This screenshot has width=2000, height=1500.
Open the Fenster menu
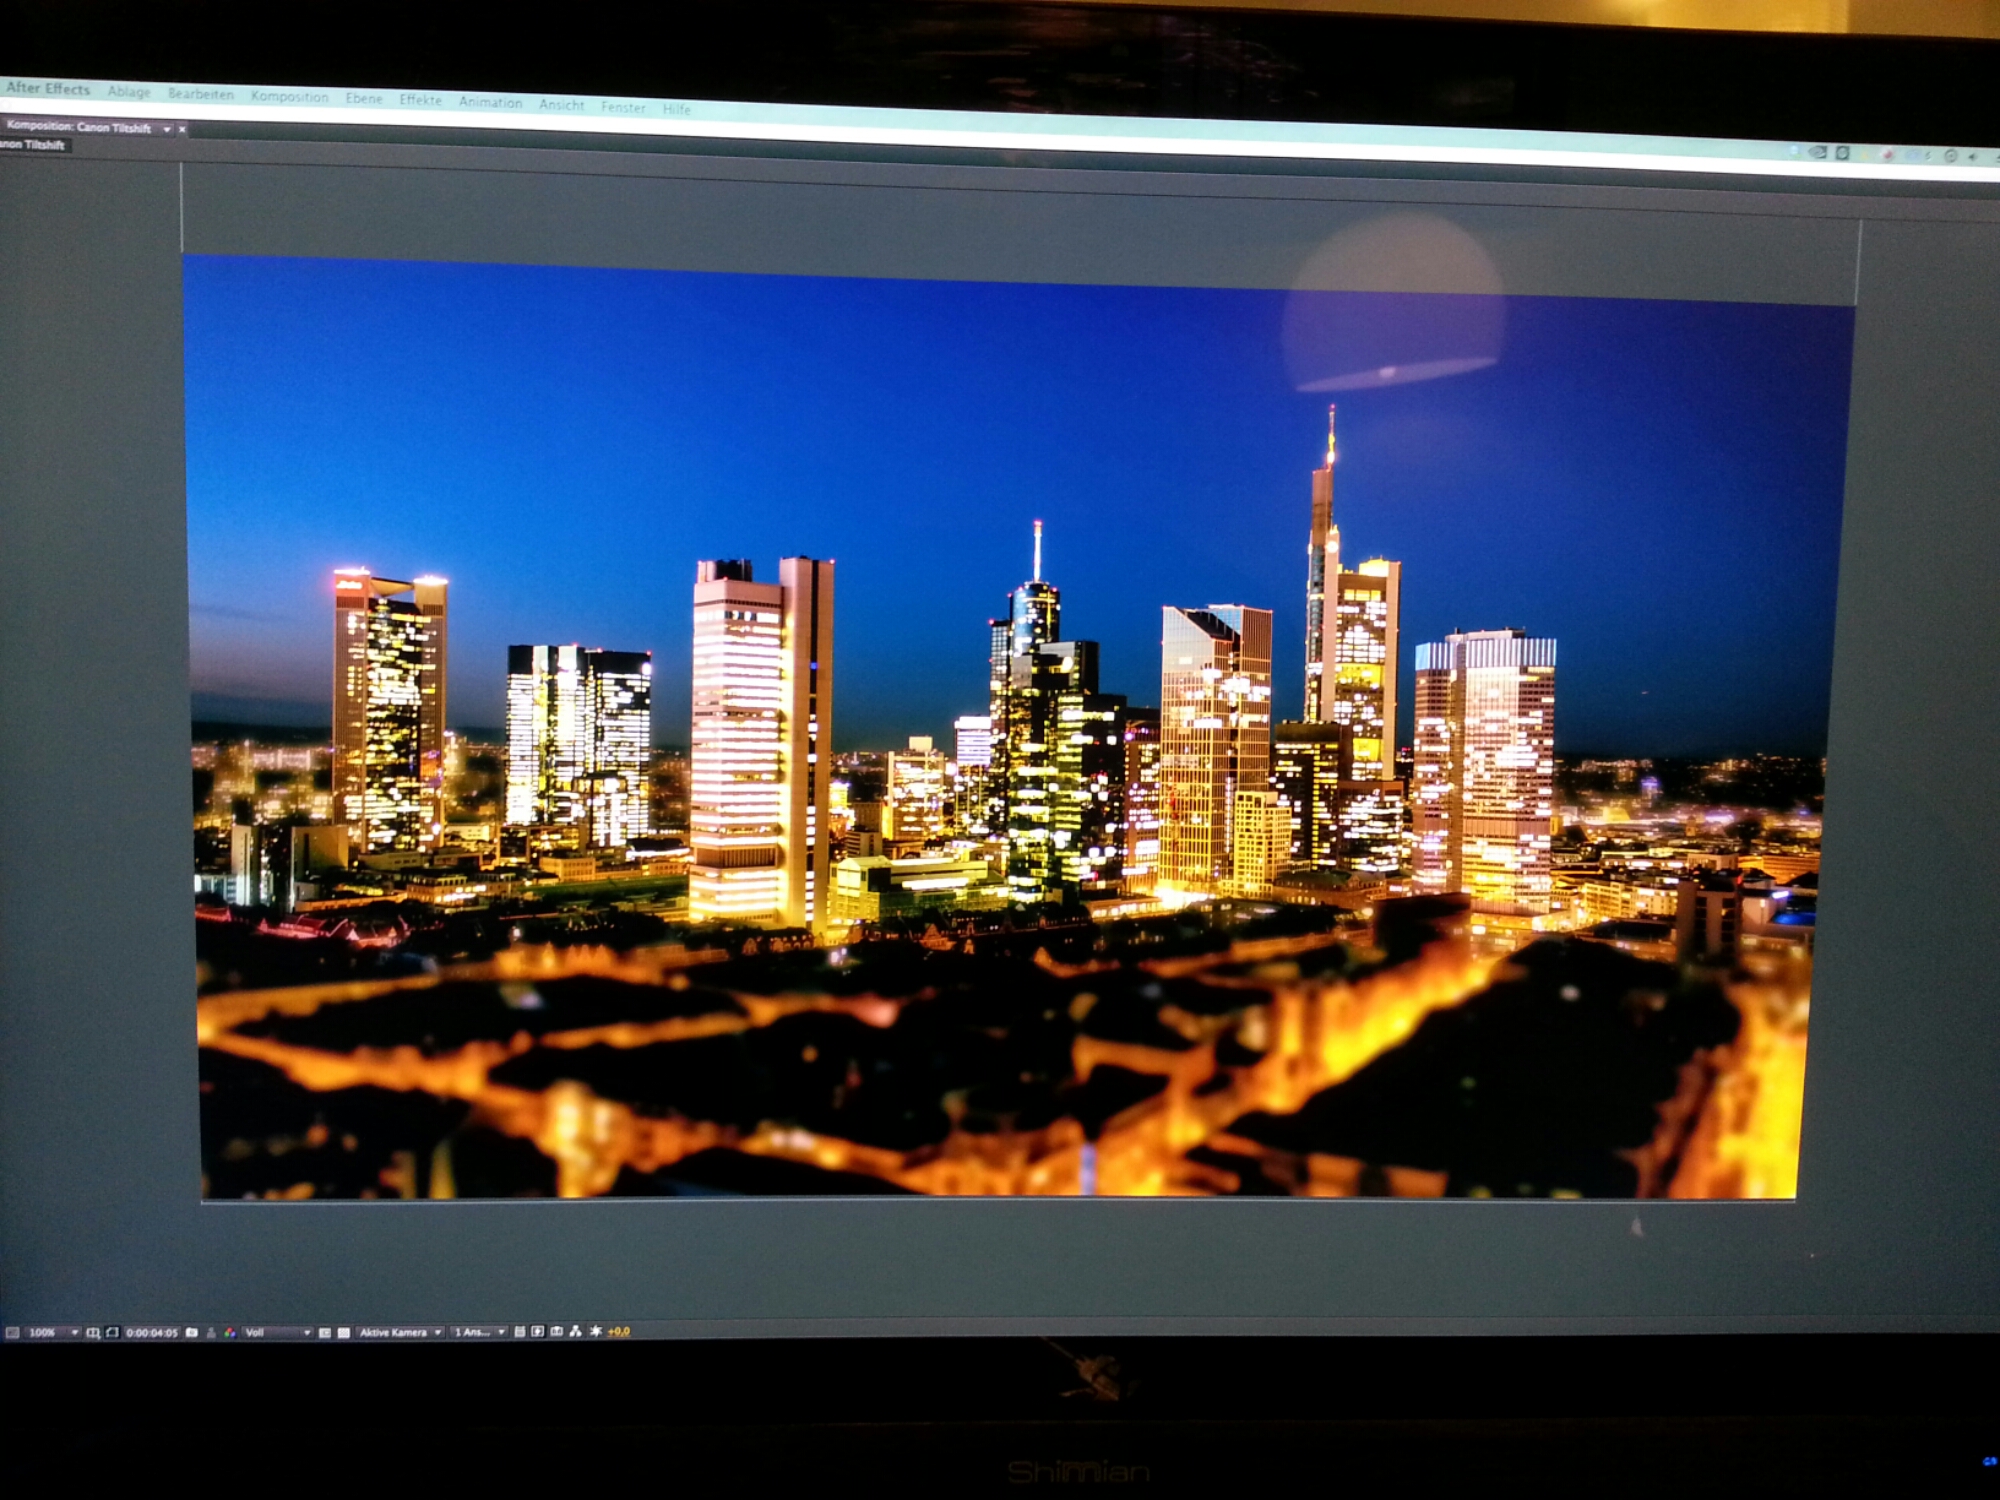click(623, 107)
